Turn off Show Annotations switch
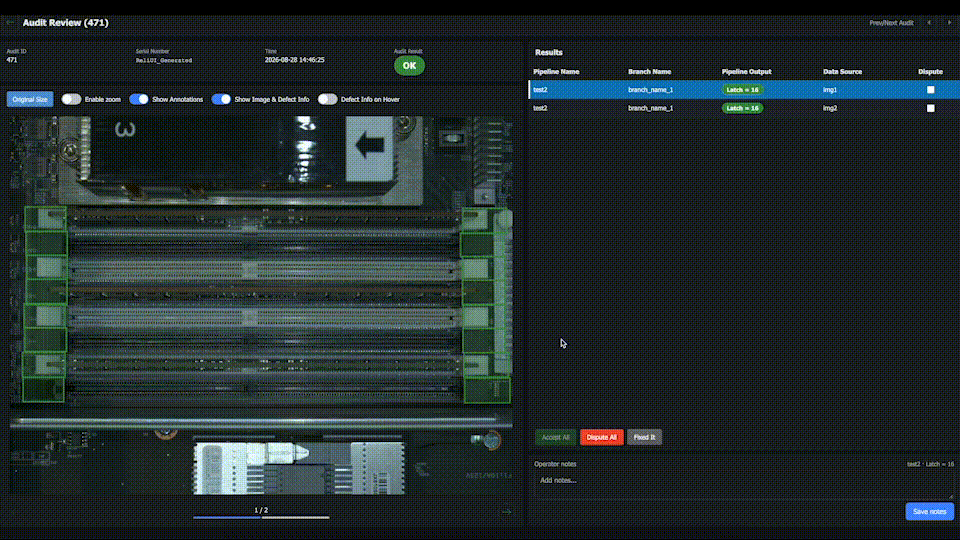Image resolution: width=960 pixels, height=540 pixels. click(139, 99)
